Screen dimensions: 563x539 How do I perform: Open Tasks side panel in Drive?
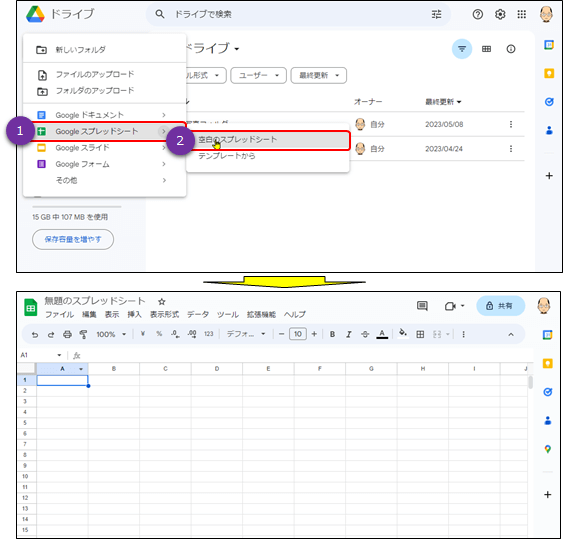tap(549, 102)
